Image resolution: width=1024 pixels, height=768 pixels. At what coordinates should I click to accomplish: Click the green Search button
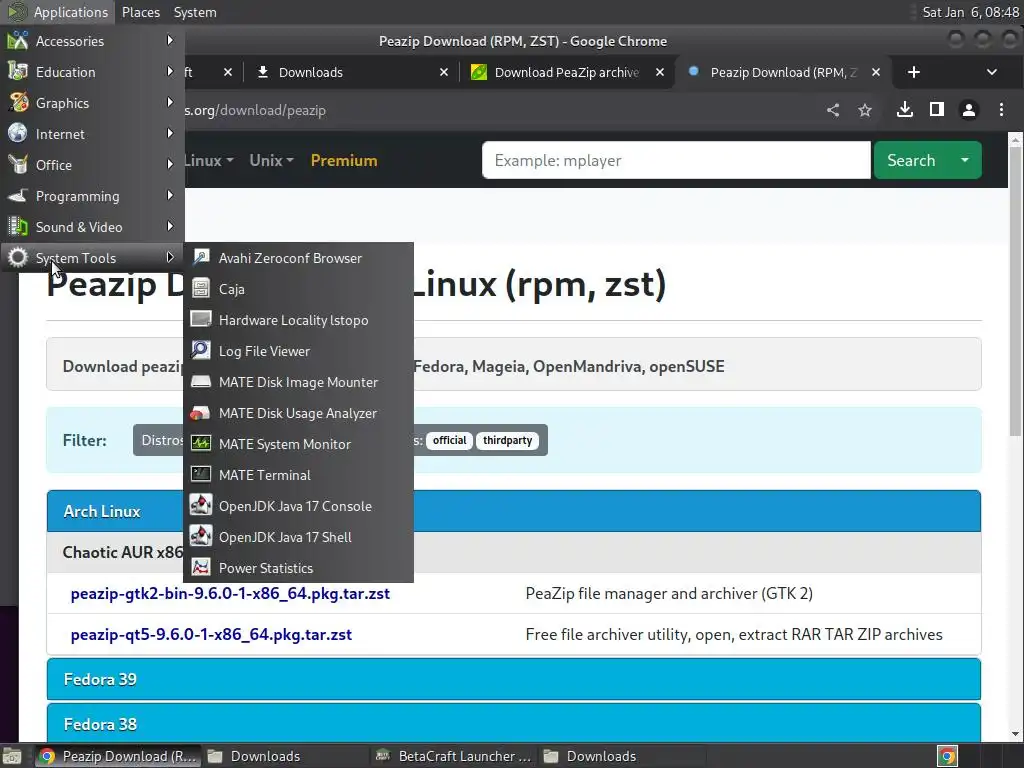(910, 160)
